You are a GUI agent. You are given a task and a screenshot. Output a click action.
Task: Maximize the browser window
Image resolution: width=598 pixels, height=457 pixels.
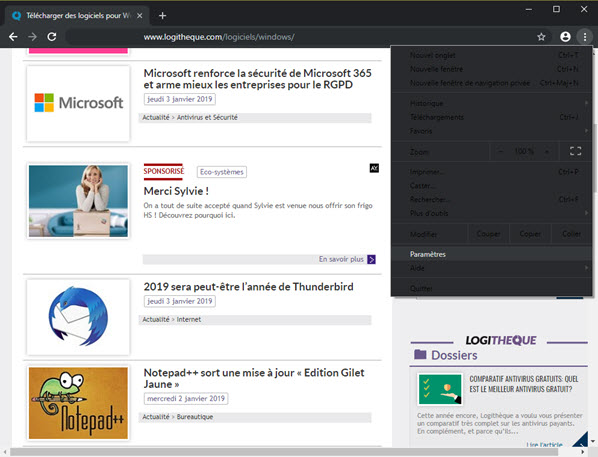point(556,9)
